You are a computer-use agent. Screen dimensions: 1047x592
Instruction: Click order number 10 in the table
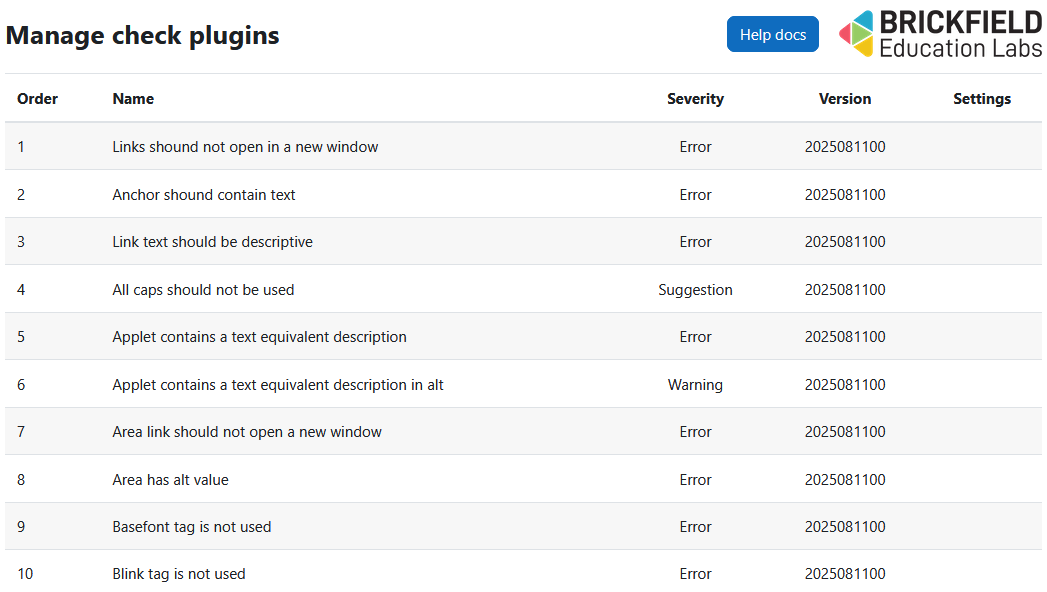[25, 574]
